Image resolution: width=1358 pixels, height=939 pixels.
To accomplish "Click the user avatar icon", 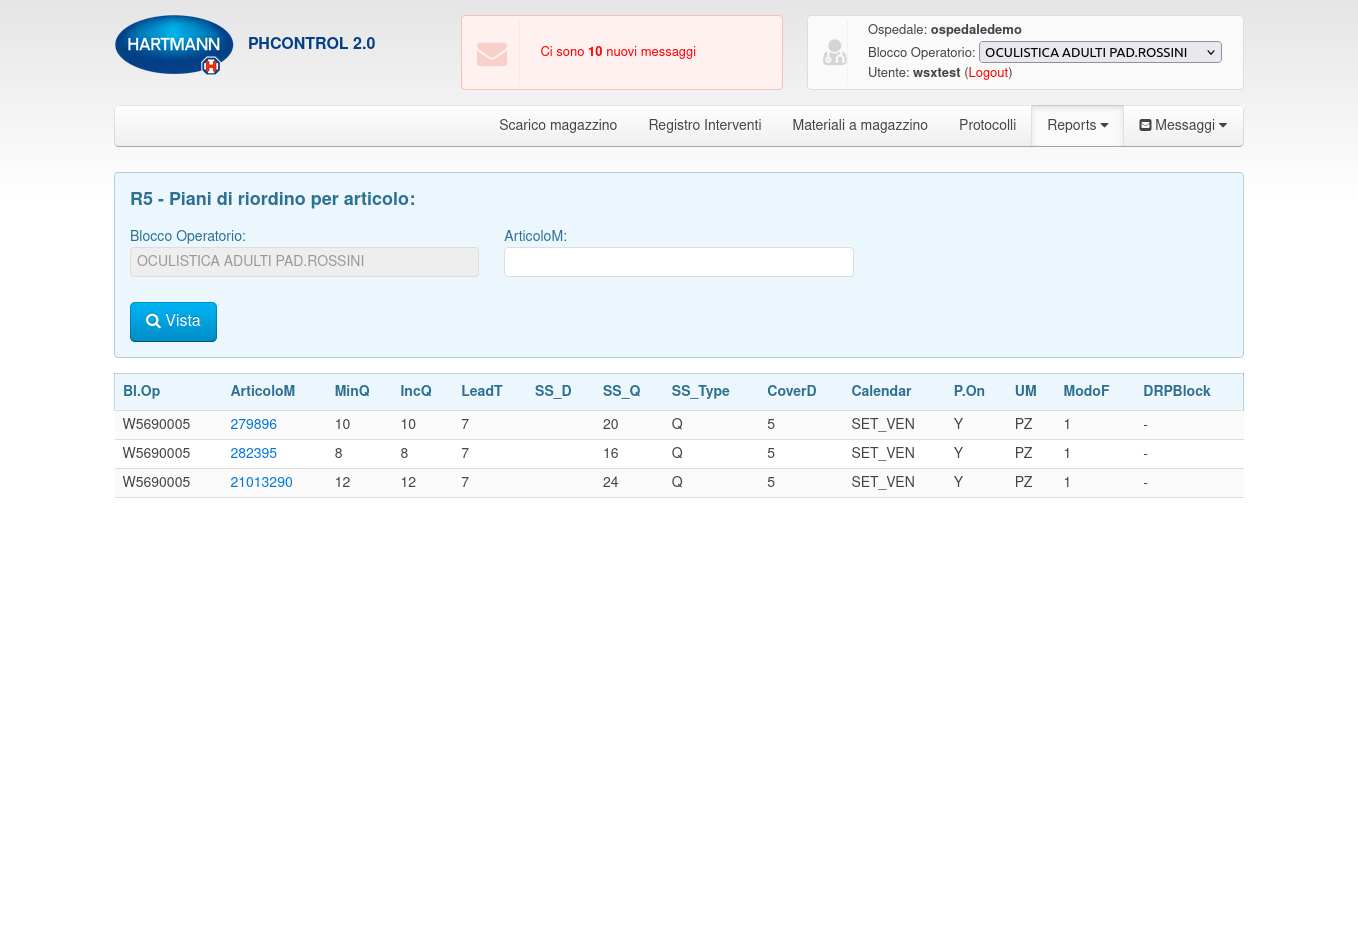I will tap(835, 52).
